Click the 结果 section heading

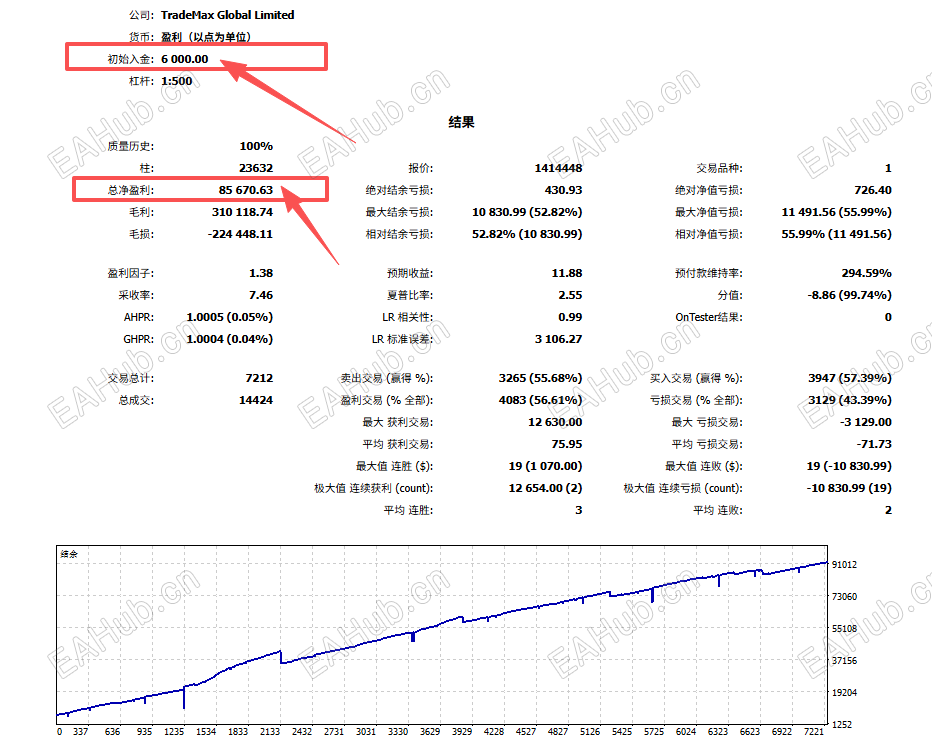[461, 122]
